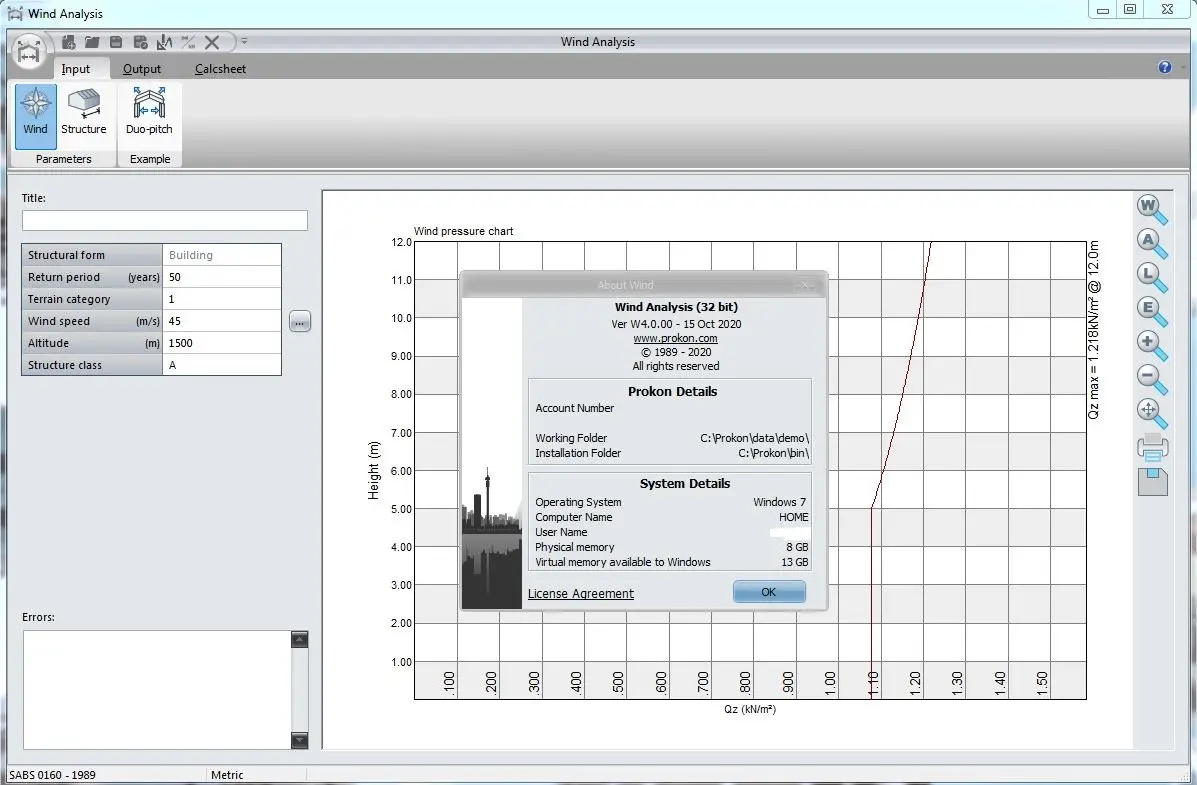Screen dimensions: 1197x785
Task: Switch to the Output tab
Action: pyautogui.click(x=142, y=69)
